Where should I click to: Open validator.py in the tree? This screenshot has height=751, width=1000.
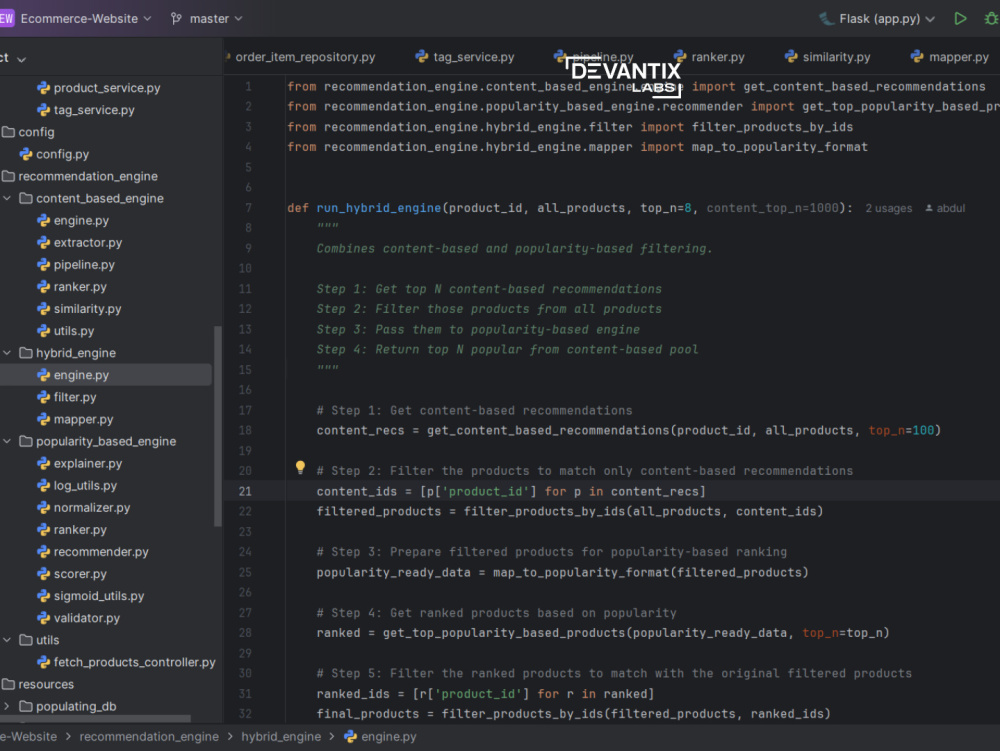pyautogui.click(x=87, y=618)
